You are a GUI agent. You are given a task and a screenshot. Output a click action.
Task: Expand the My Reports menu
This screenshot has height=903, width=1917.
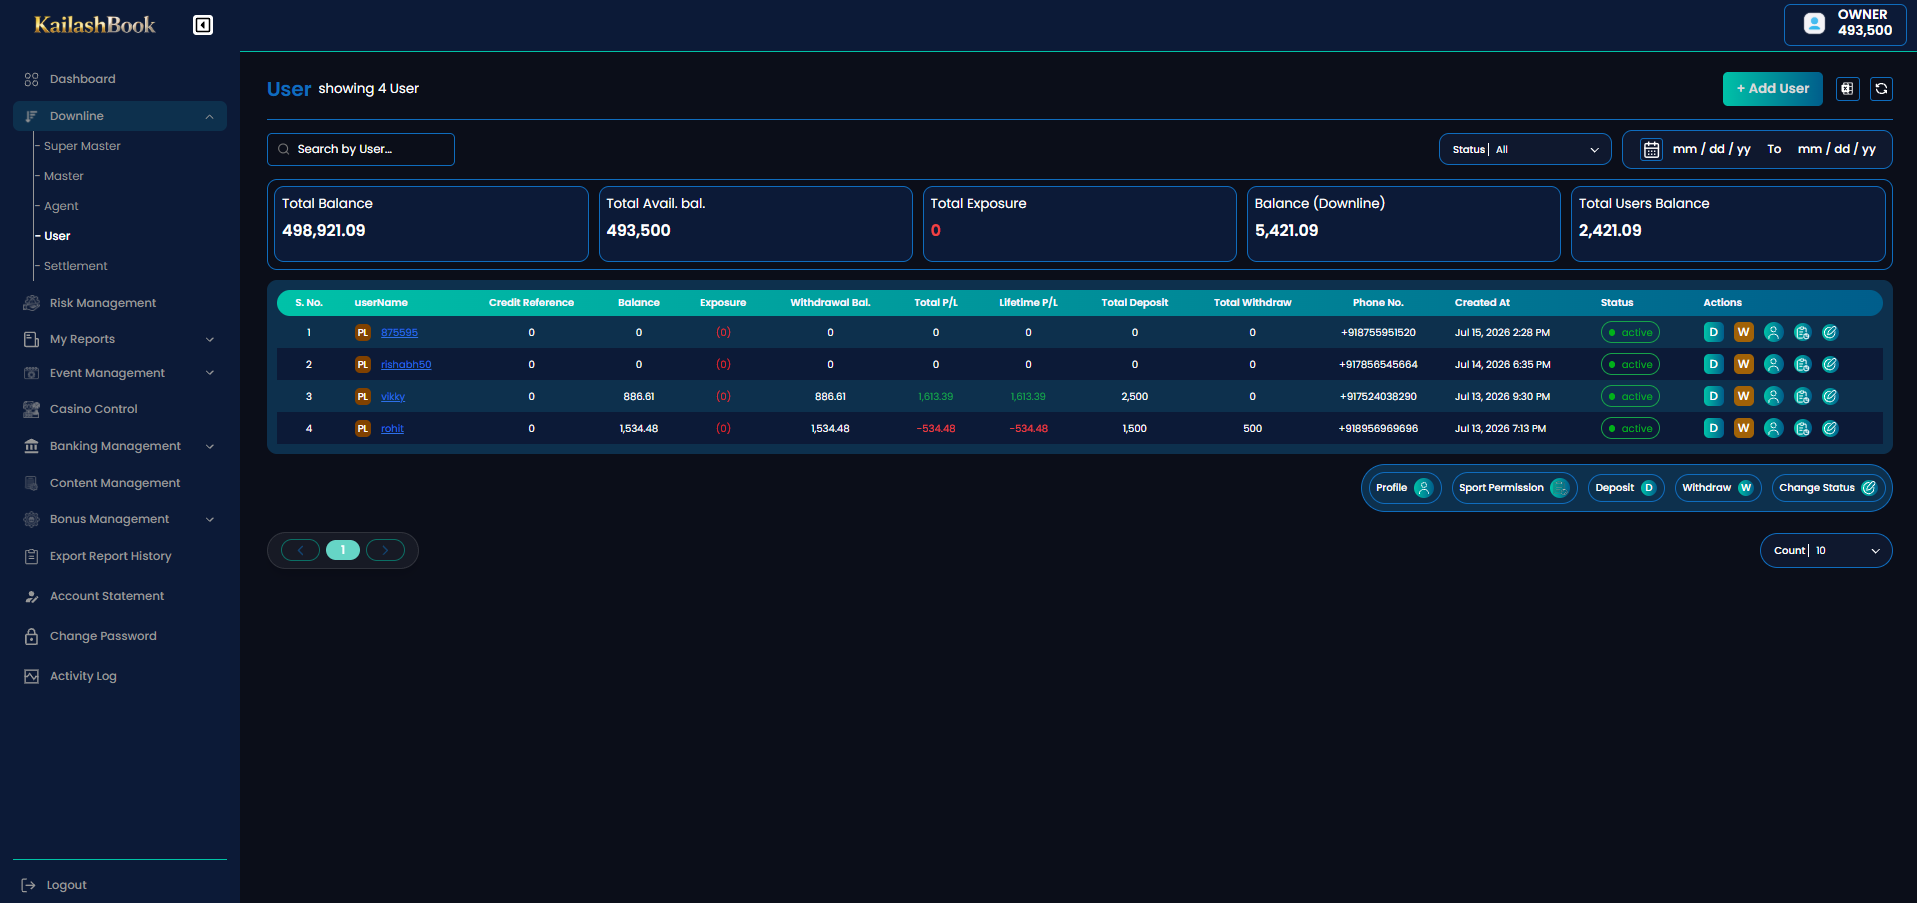coord(120,339)
